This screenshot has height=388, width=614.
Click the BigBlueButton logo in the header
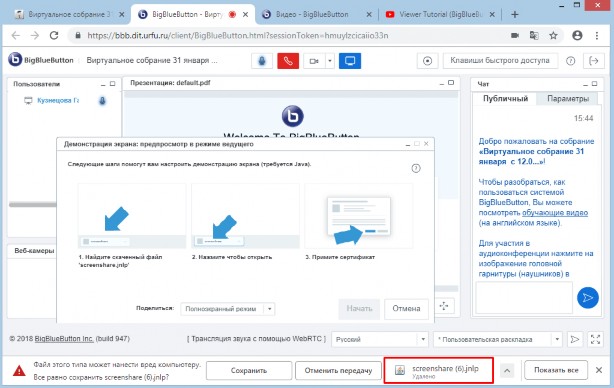pos(41,60)
